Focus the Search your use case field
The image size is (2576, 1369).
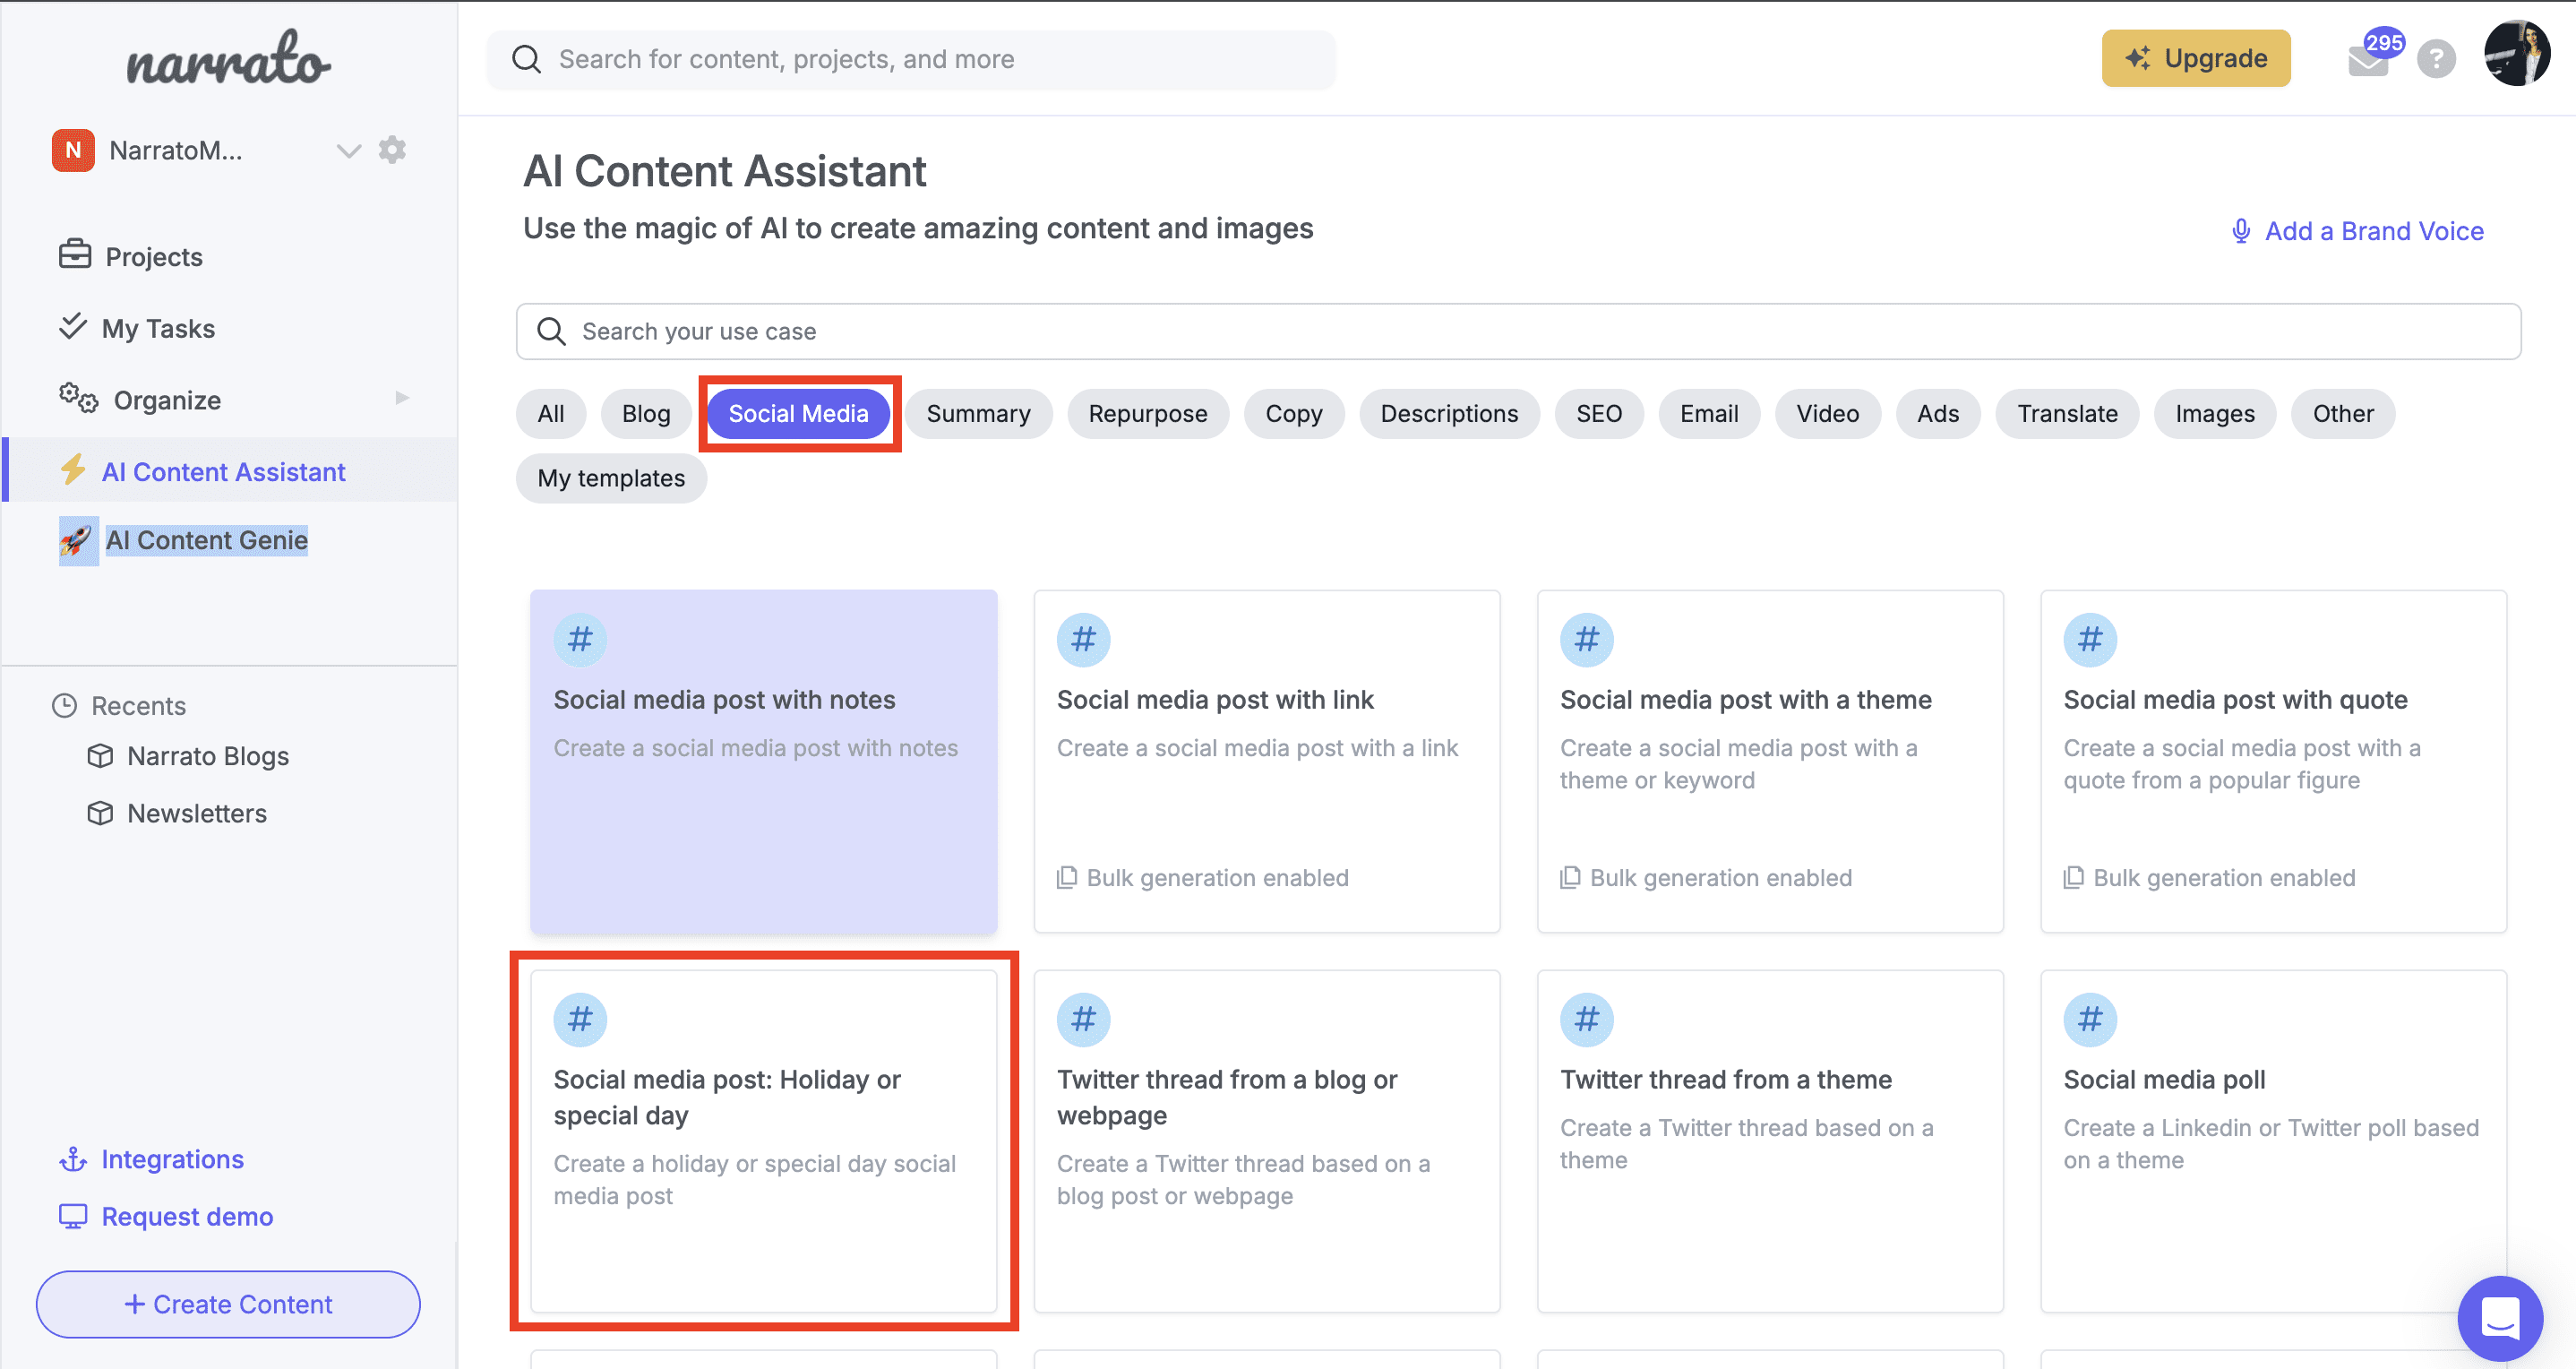coord(1518,331)
